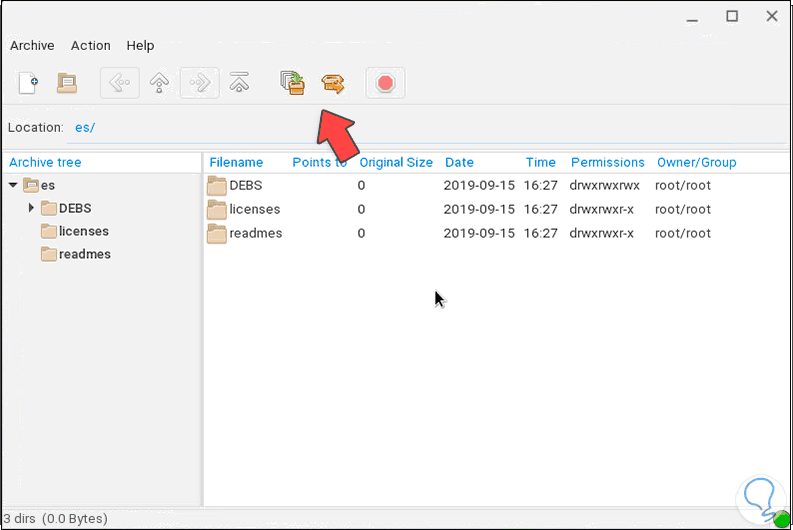Click the Location field showing es/

click(x=427, y=128)
